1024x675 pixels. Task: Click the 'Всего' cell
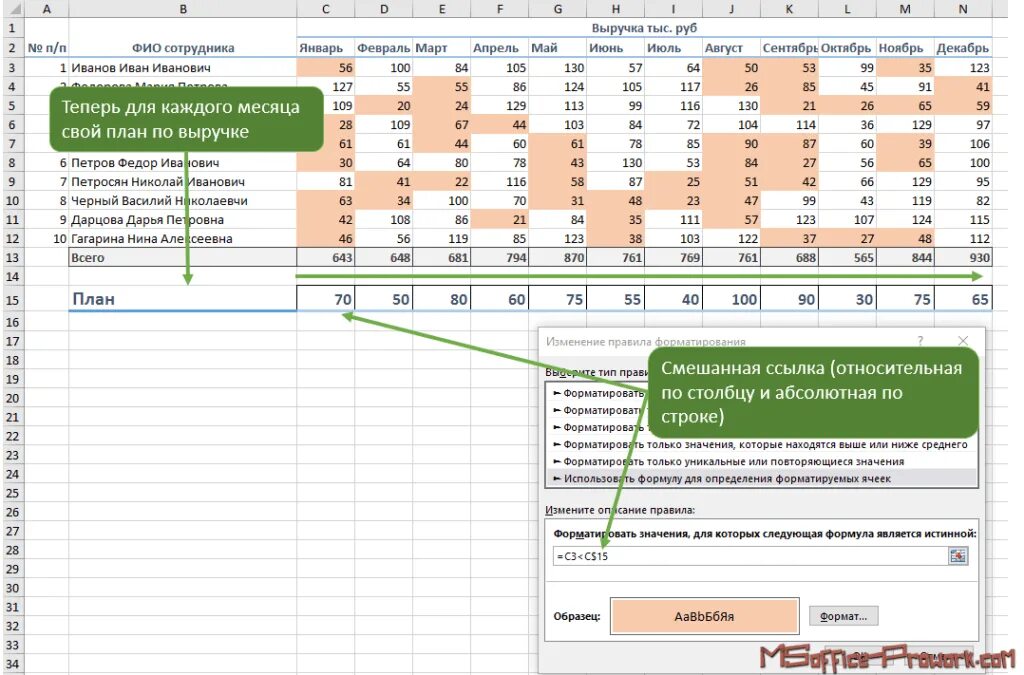coord(183,257)
